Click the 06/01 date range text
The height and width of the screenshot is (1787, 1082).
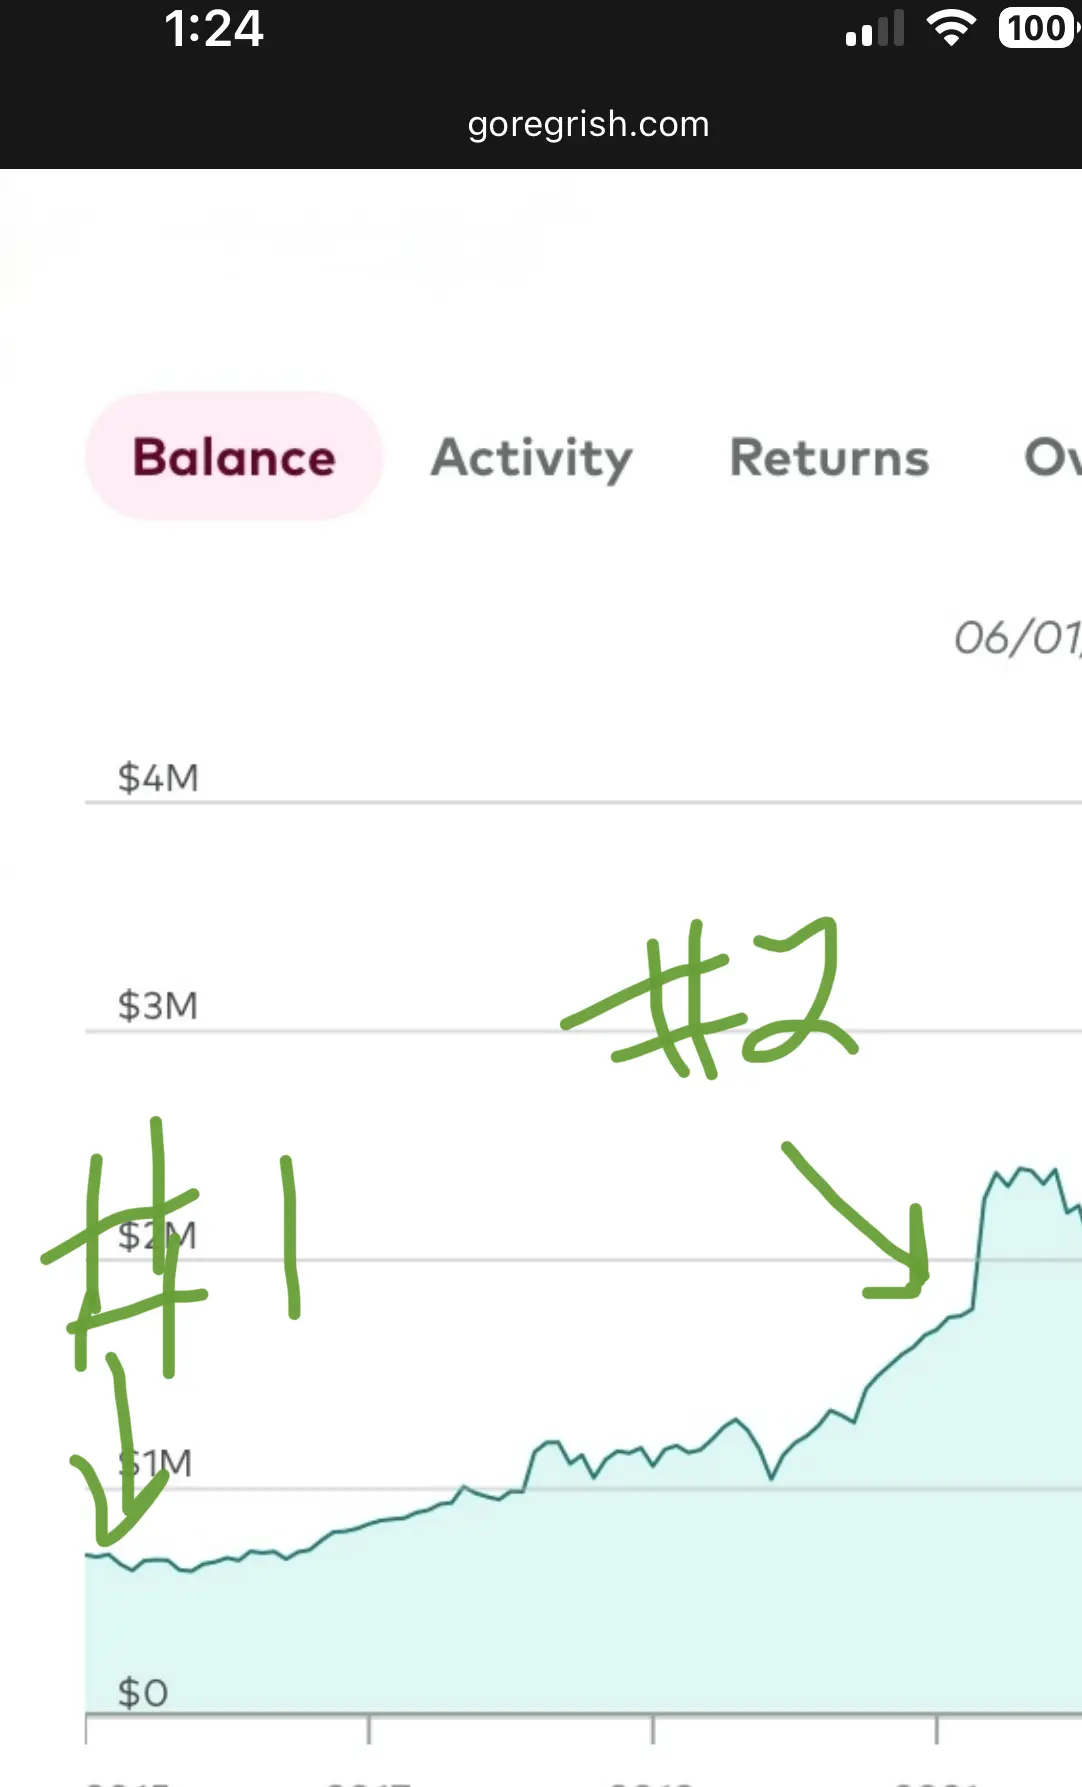[1017, 638]
